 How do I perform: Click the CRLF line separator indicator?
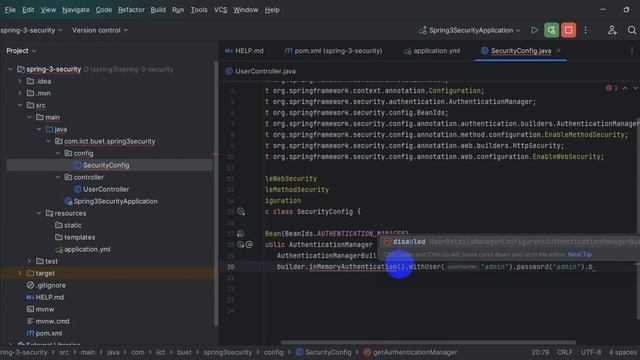(565, 352)
